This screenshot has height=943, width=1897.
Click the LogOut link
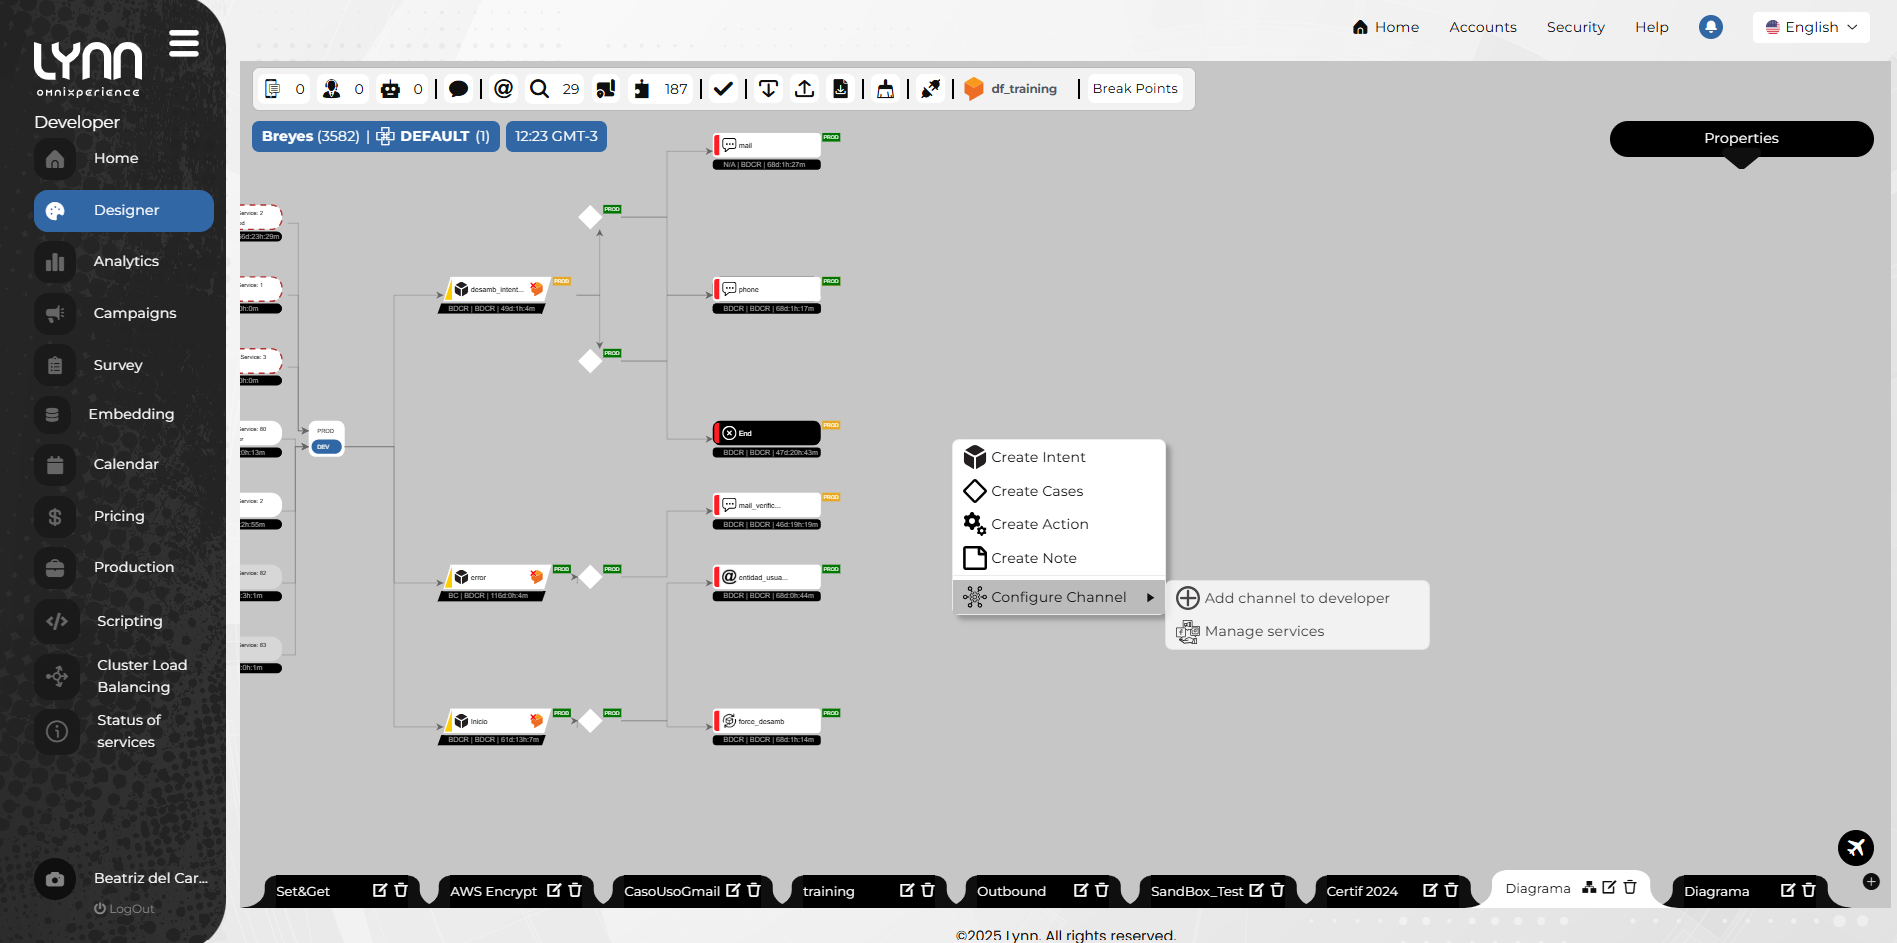(125, 909)
